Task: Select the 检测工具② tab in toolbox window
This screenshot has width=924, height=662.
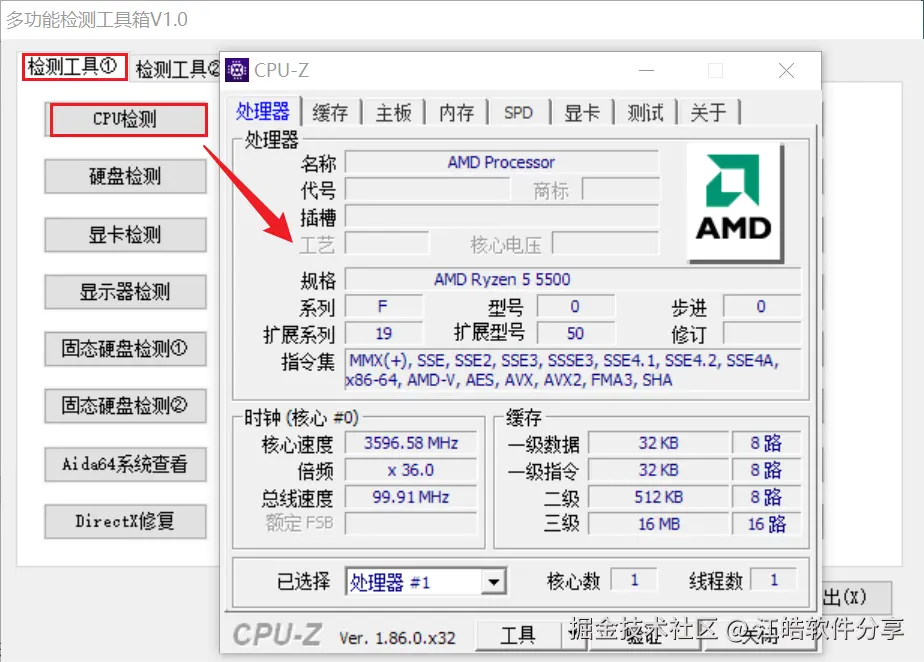Action: click(177, 70)
